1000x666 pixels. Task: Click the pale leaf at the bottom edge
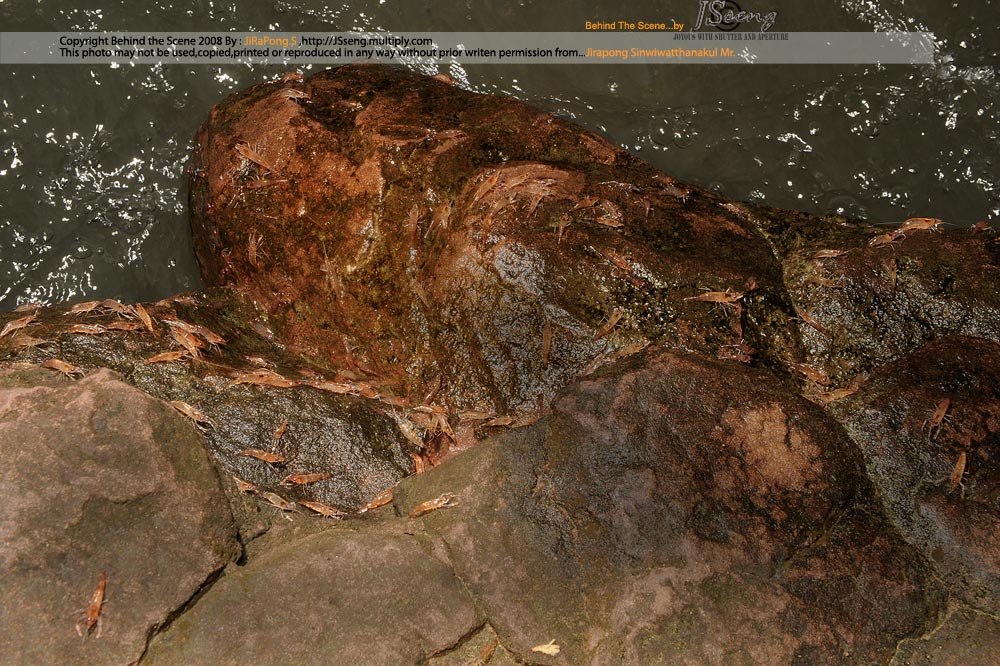(546, 648)
